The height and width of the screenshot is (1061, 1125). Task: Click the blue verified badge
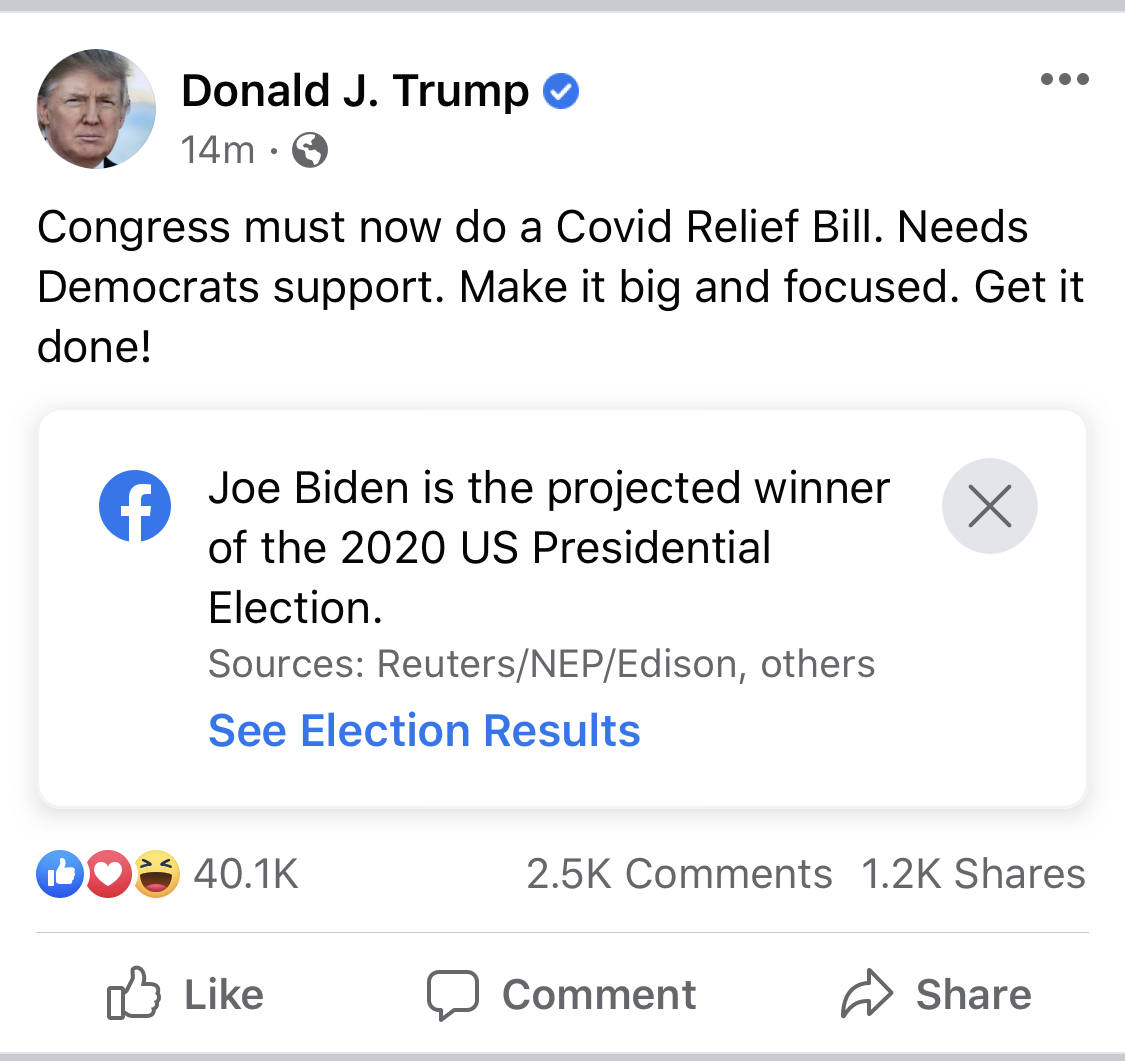(x=561, y=91)
